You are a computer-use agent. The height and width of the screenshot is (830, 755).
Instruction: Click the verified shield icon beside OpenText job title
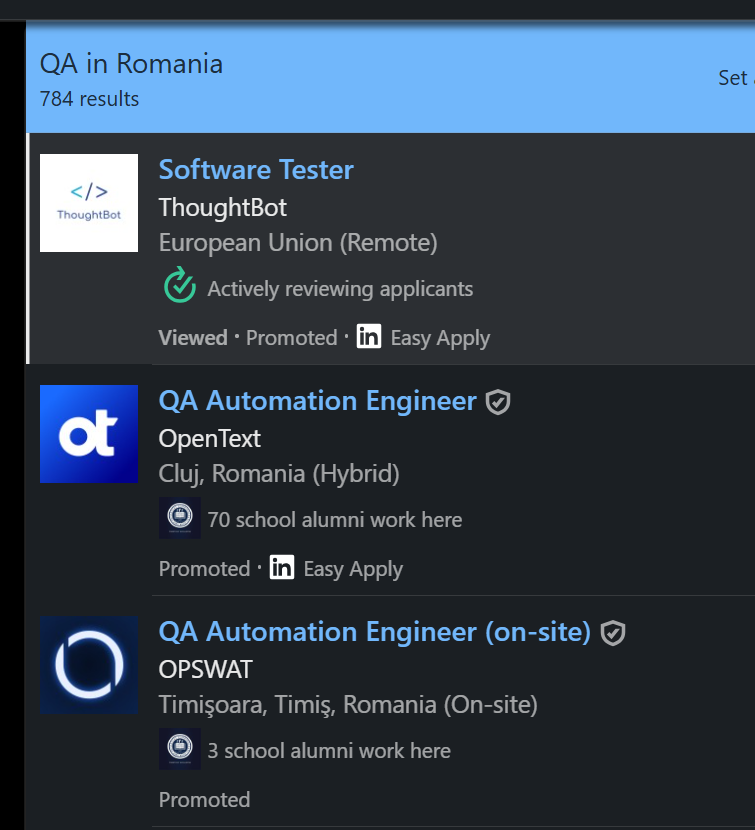(x=498, y=402)
